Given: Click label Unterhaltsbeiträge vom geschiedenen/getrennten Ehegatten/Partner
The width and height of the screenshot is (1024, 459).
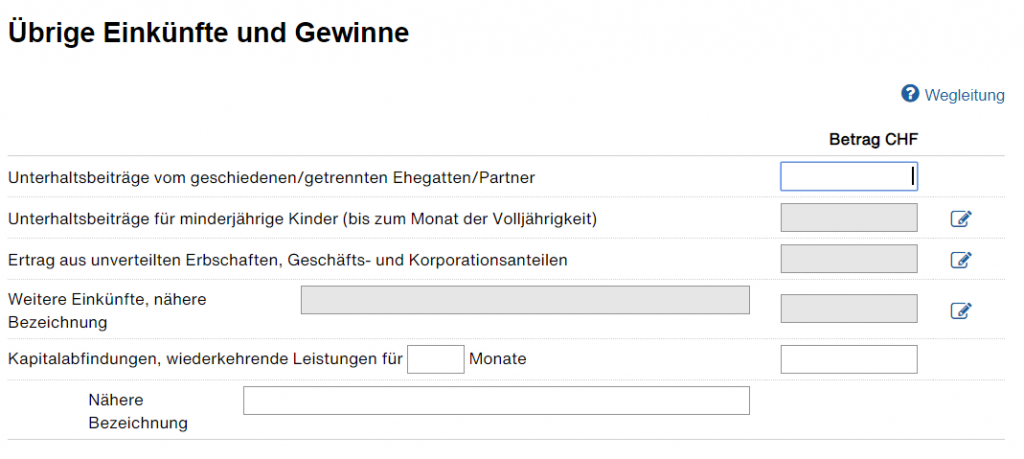Looking at the screenshot, I should coord(271,178).
